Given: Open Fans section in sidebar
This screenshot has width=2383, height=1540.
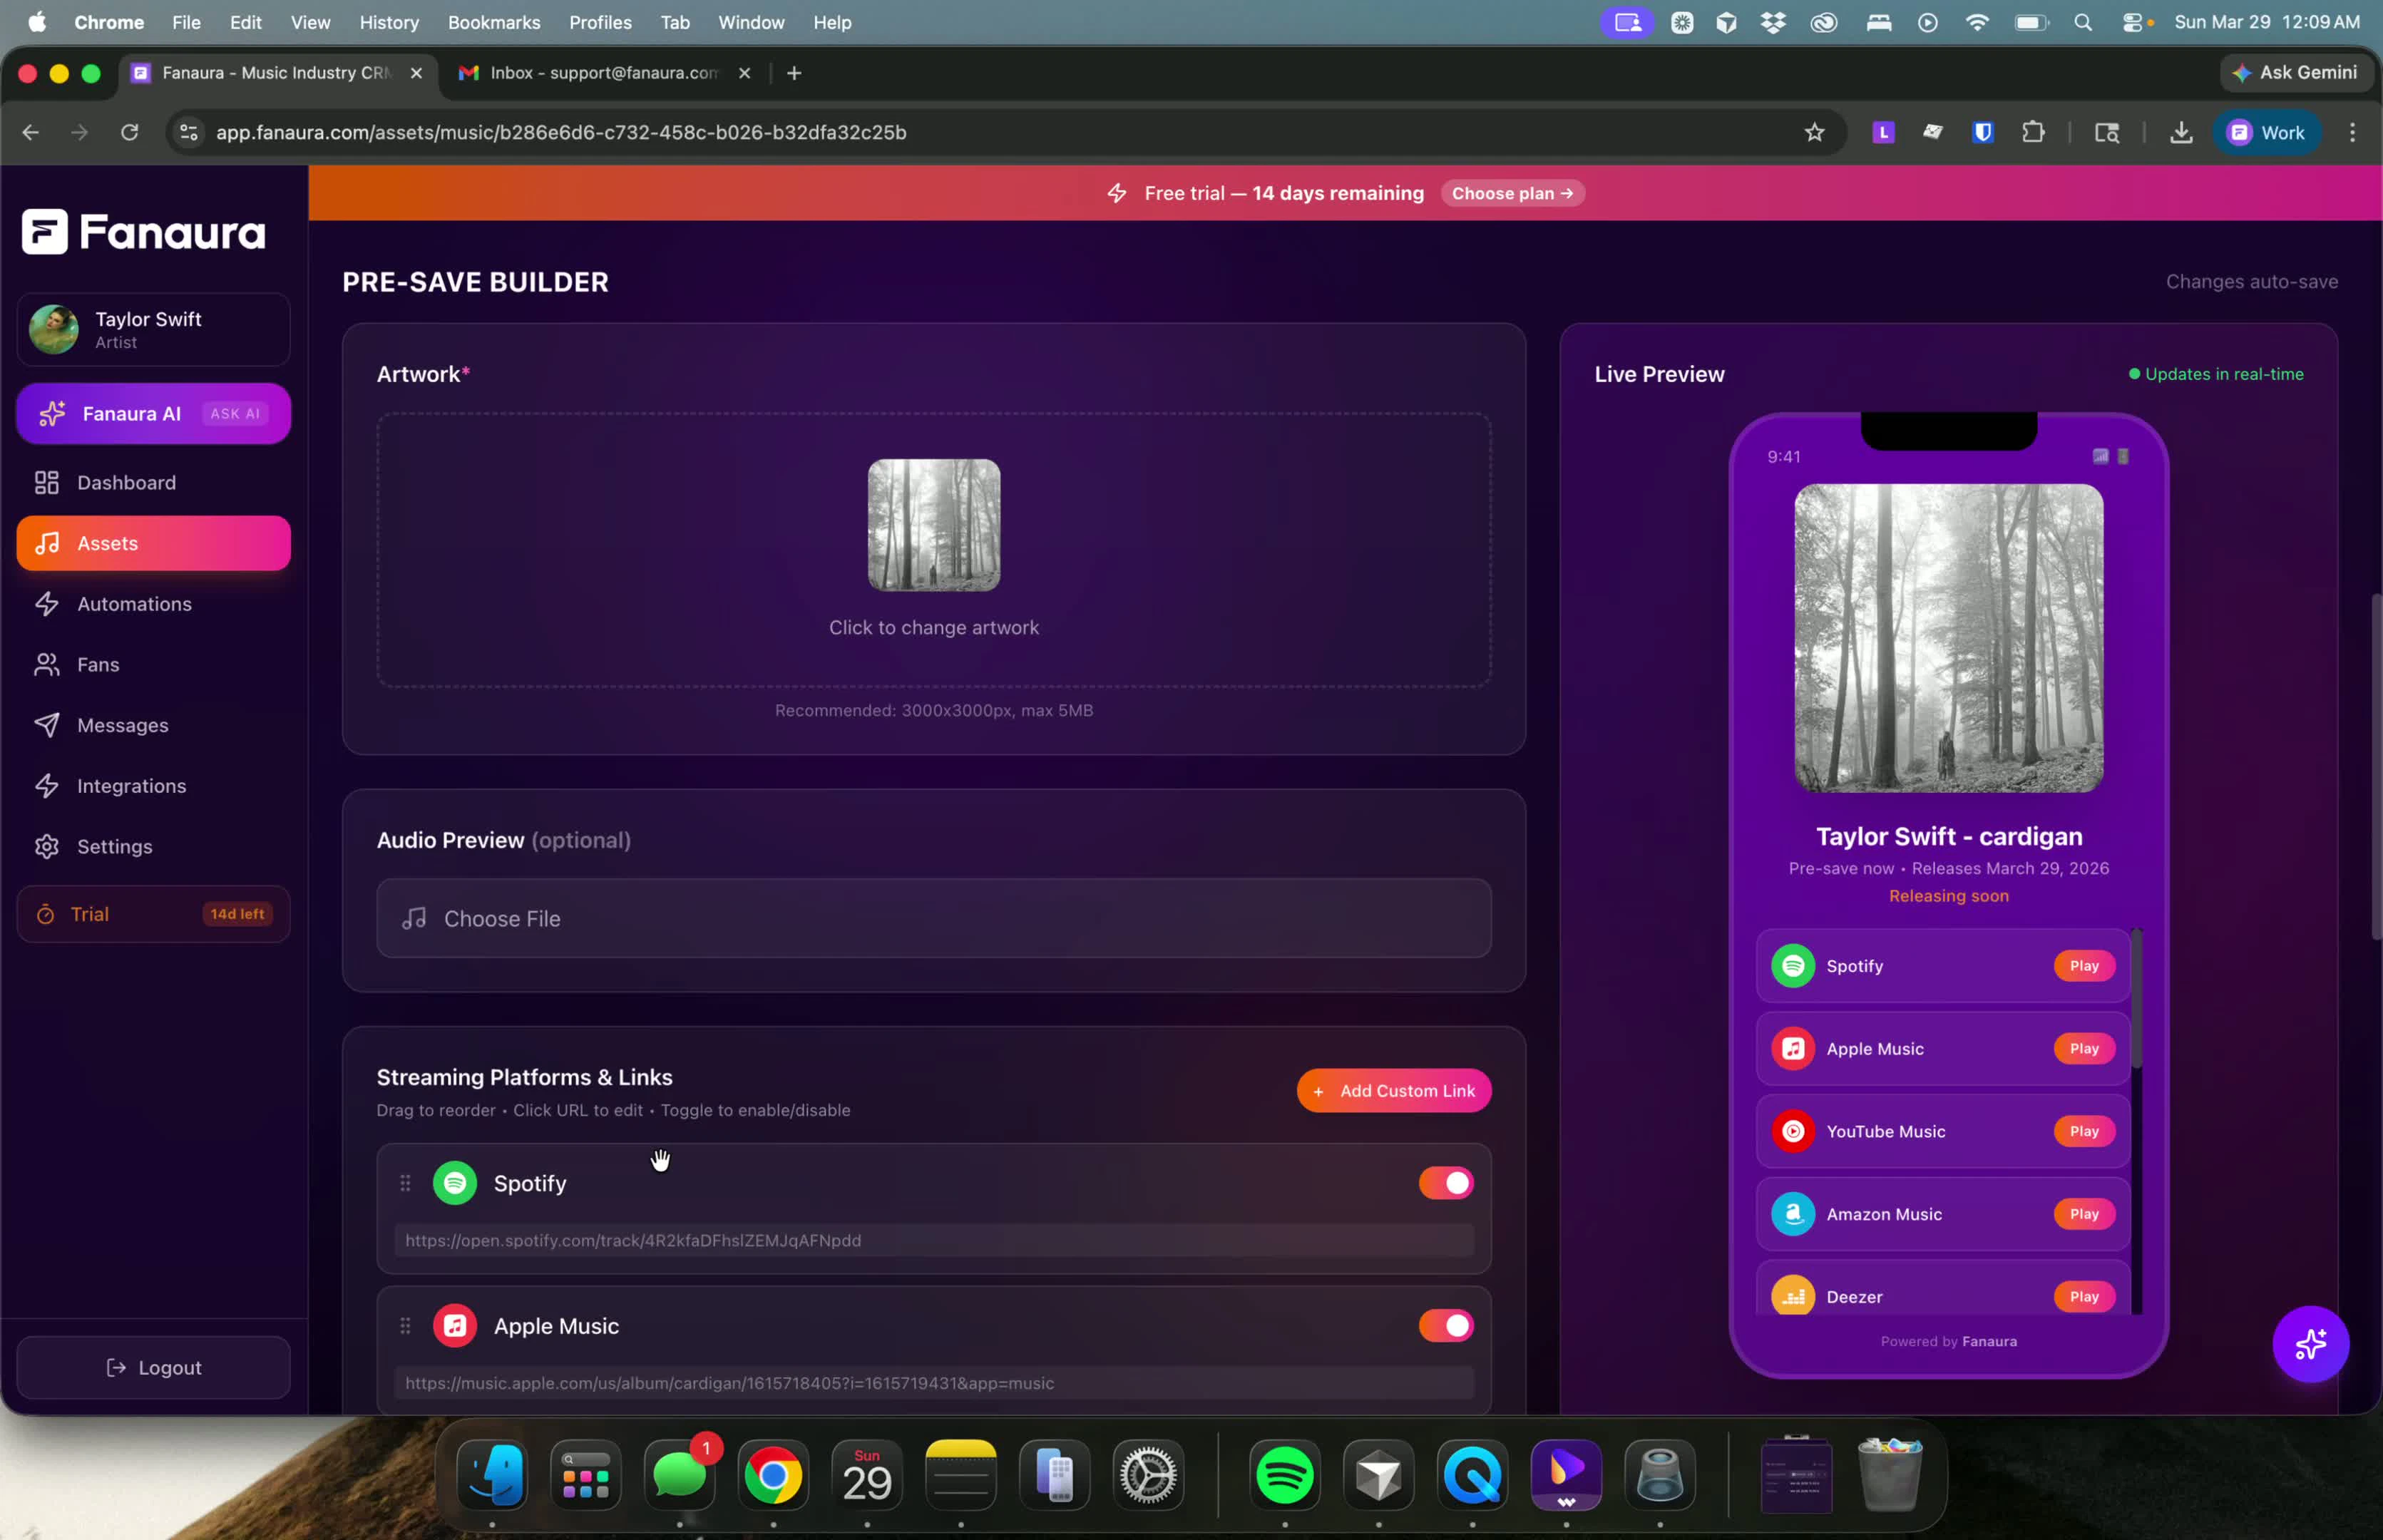Looking at the screenshot, I should coord(153,664).
